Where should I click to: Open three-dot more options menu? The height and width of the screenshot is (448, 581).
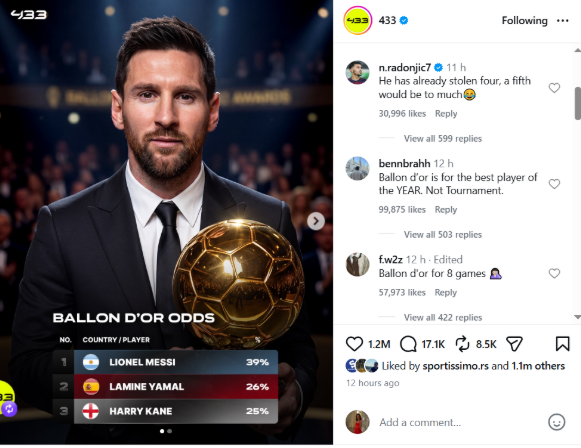562,21
